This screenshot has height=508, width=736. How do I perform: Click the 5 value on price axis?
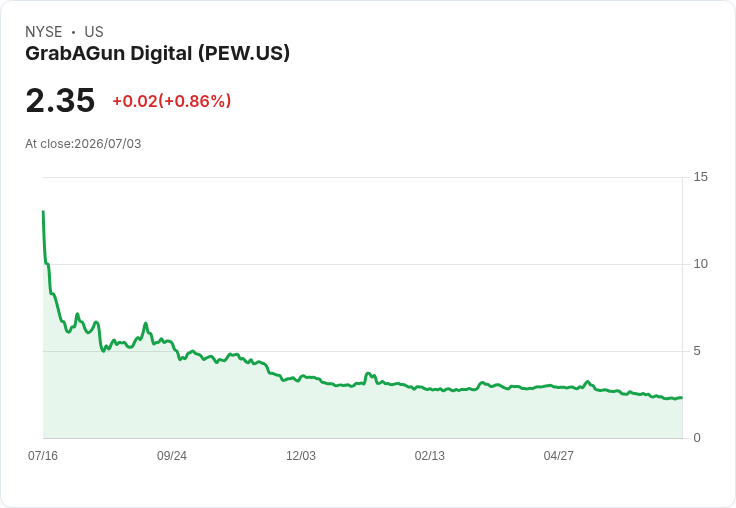point(697,351)
